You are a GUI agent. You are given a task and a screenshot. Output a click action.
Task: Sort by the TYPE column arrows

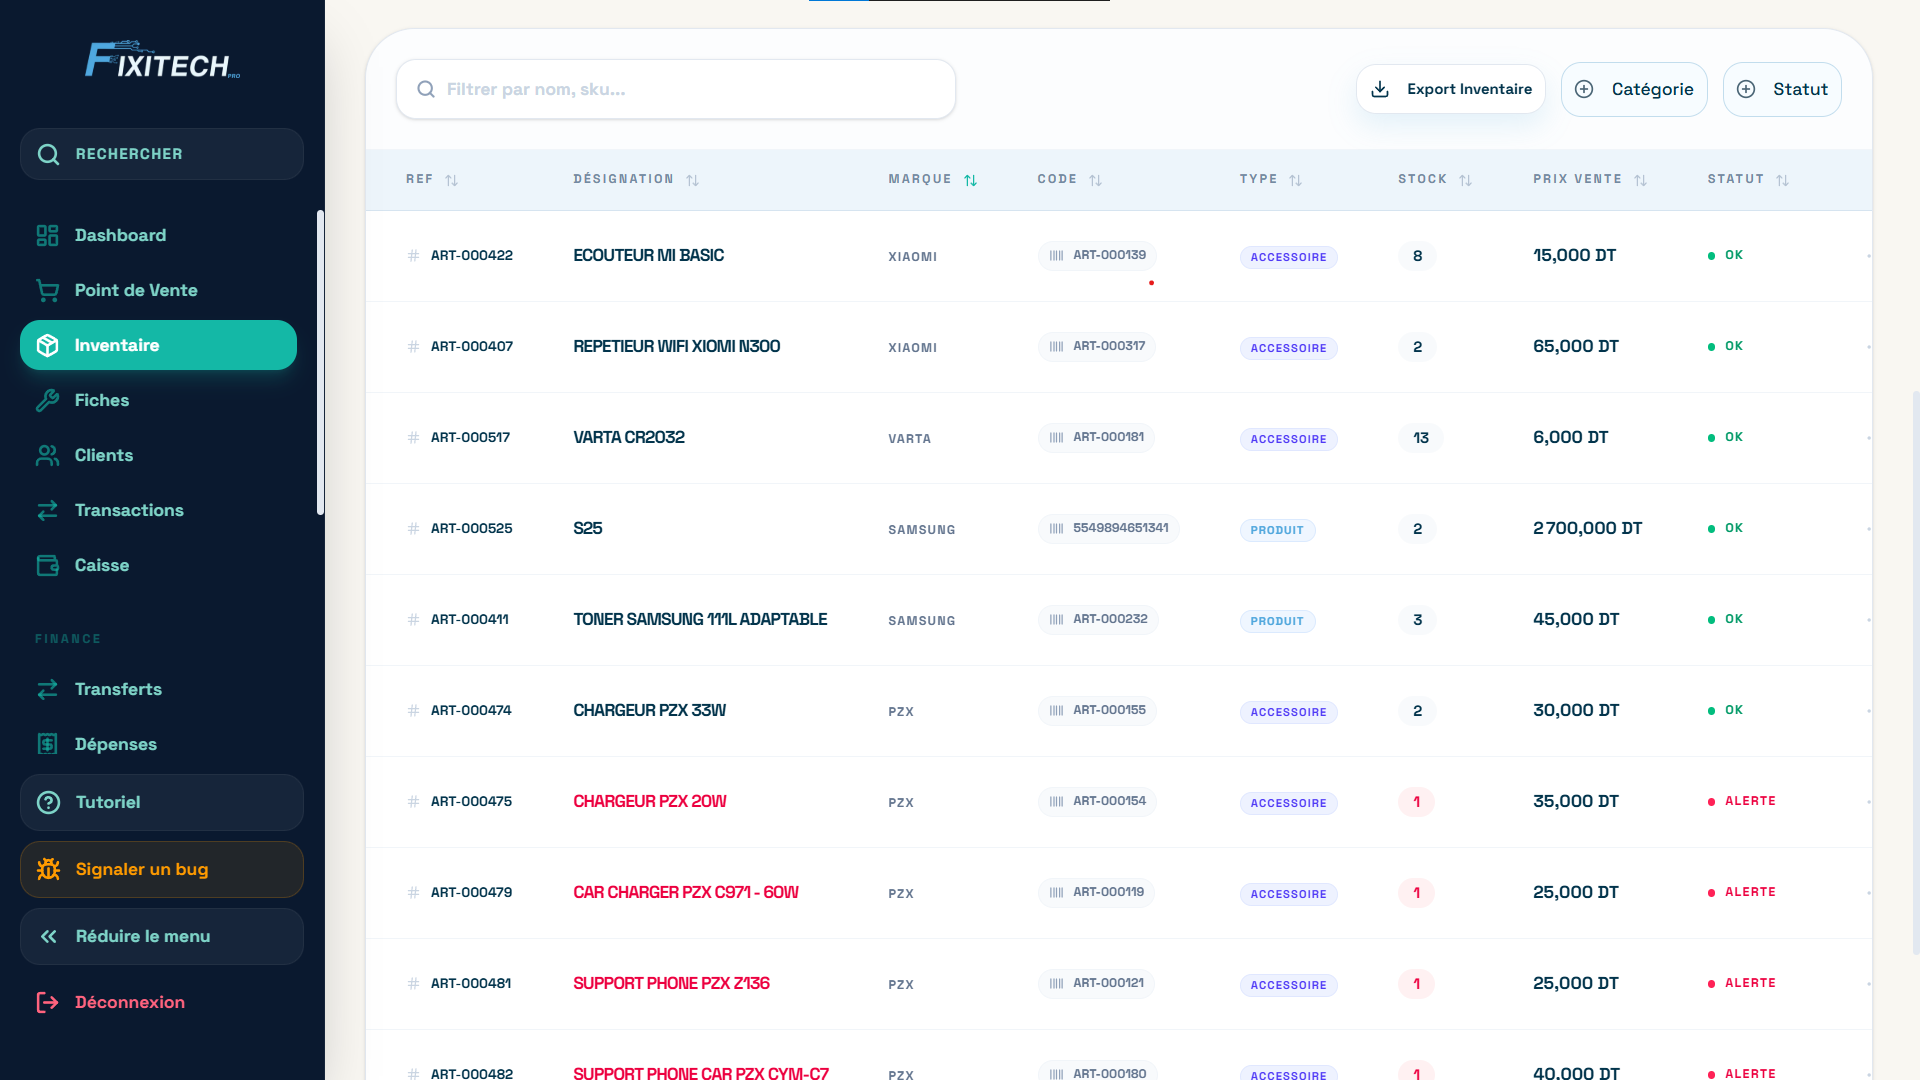(x=1296, y=180)
